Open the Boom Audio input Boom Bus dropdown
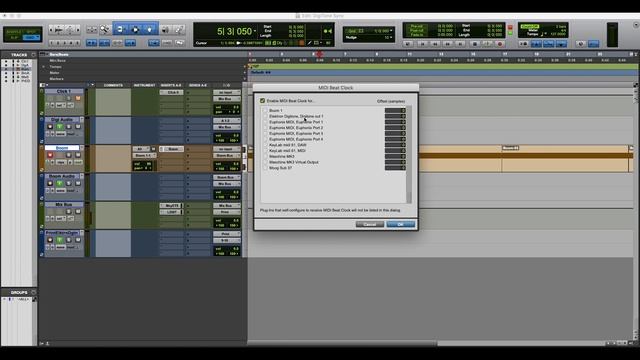The width and height of the screenshot is (640, 360). tap(227, 178)
